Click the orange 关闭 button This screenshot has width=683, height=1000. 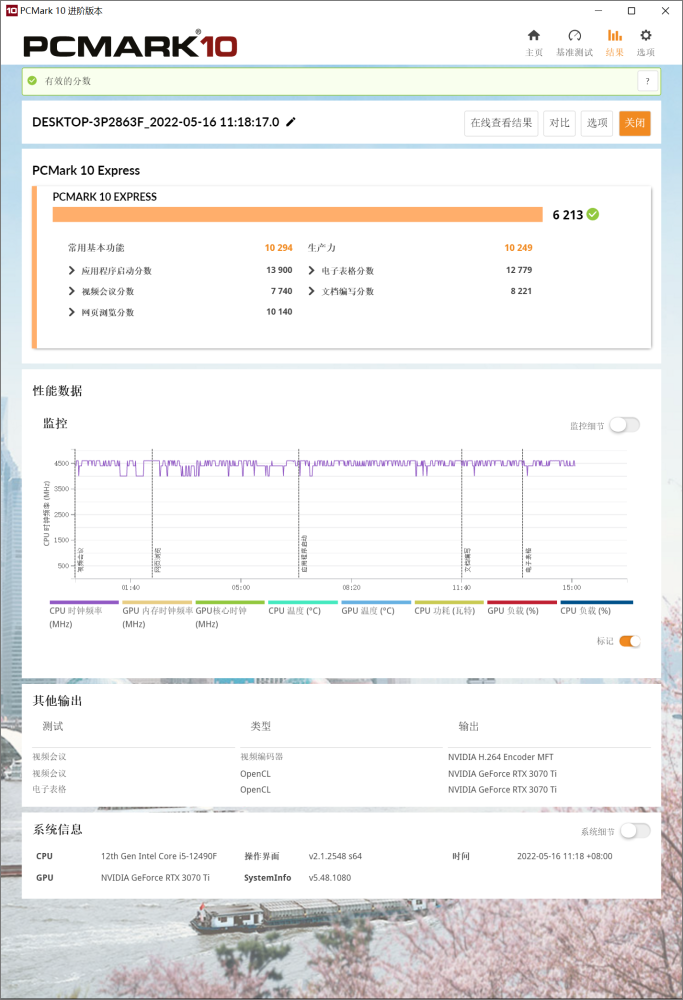click(635, 123)
